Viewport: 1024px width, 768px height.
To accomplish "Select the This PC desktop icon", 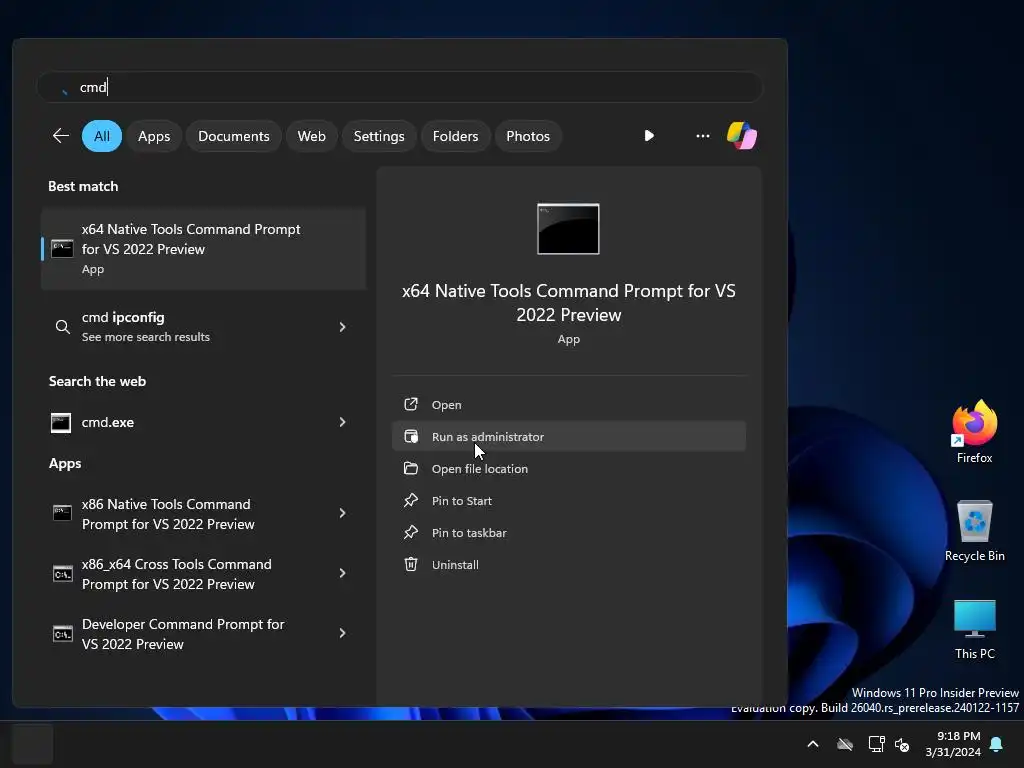I will [974, 630].
